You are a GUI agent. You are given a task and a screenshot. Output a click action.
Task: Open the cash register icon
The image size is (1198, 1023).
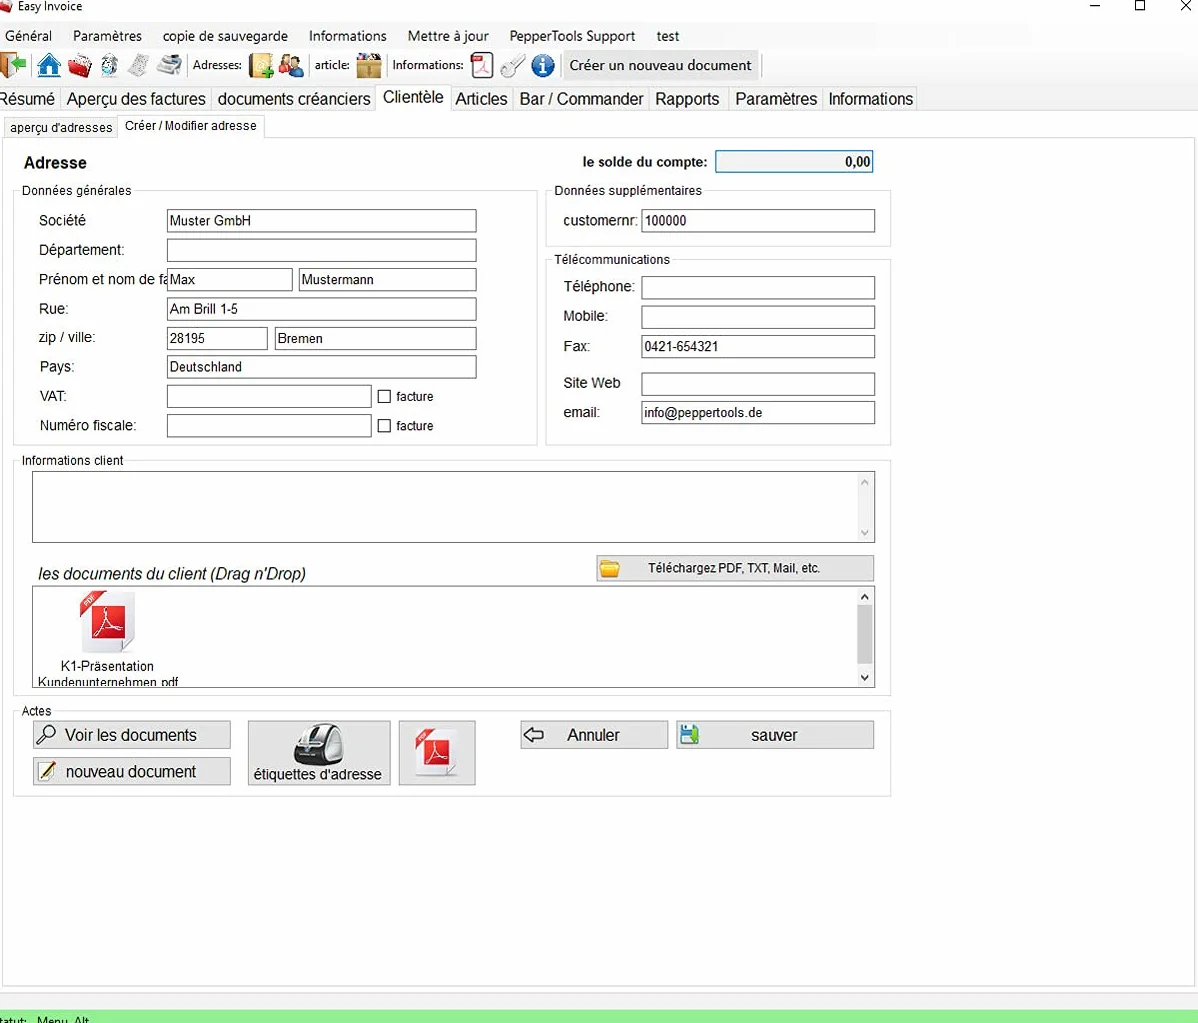(169, 66)
